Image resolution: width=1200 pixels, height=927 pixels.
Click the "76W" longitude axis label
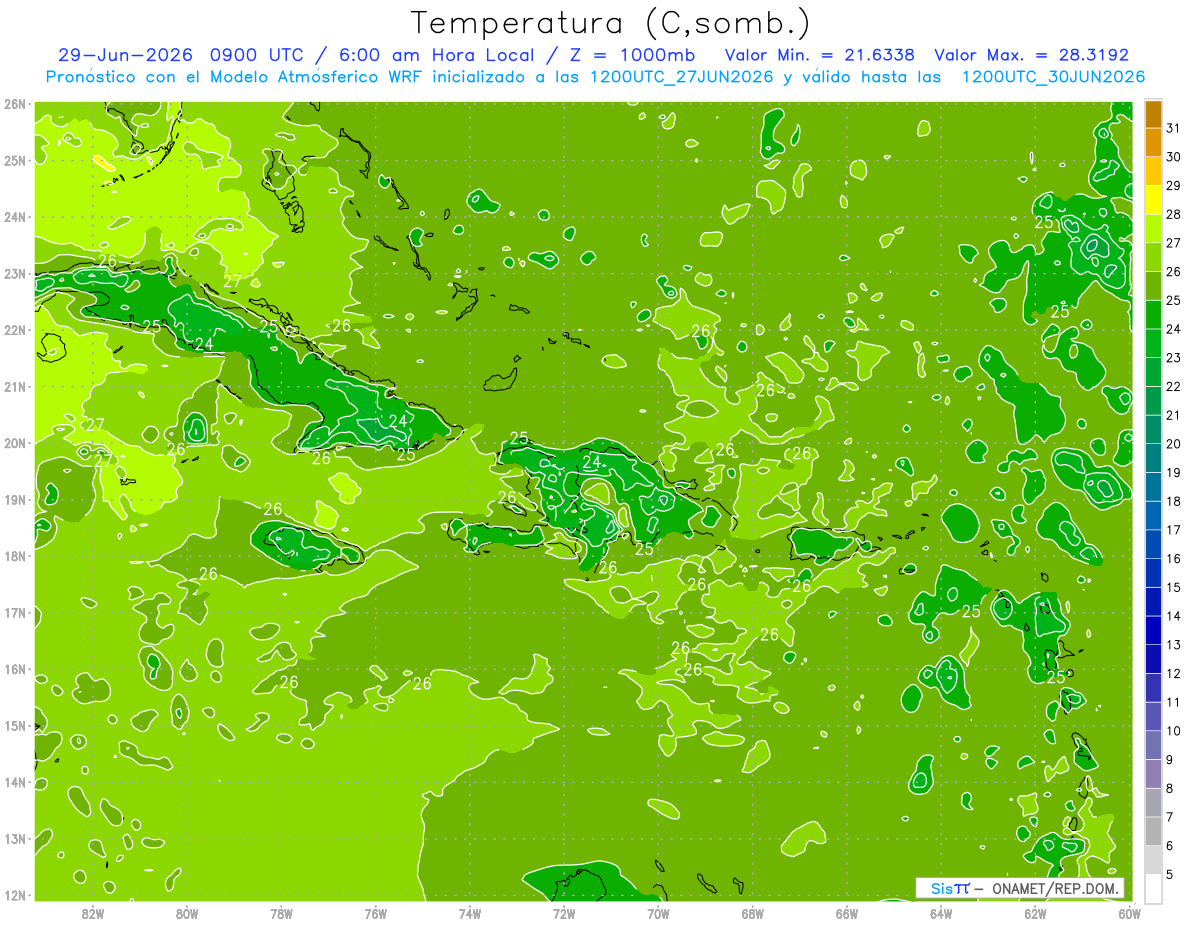click(x=375, y=912)
